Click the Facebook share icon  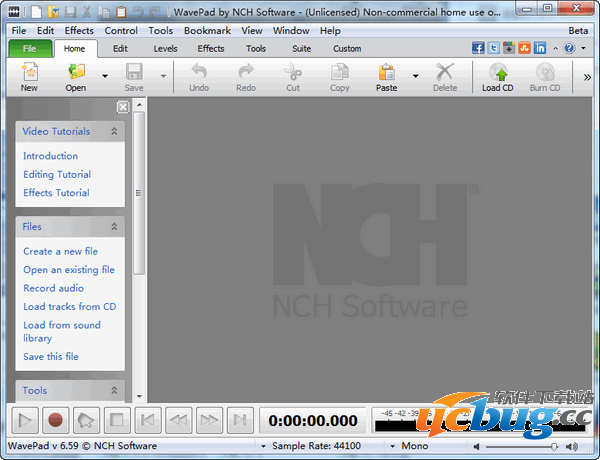coord(478,48)
